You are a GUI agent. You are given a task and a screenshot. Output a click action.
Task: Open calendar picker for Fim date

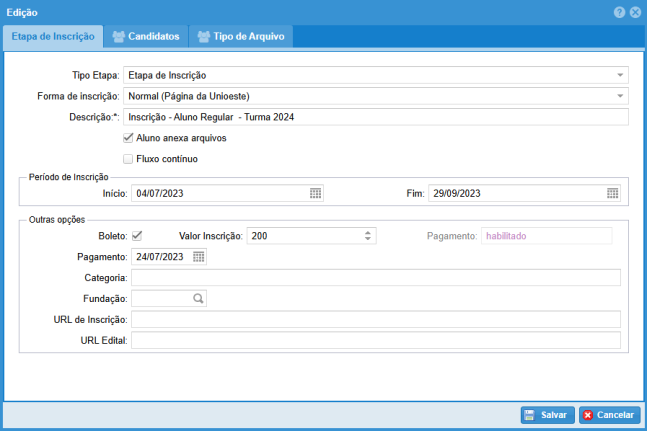pos(612,194)
